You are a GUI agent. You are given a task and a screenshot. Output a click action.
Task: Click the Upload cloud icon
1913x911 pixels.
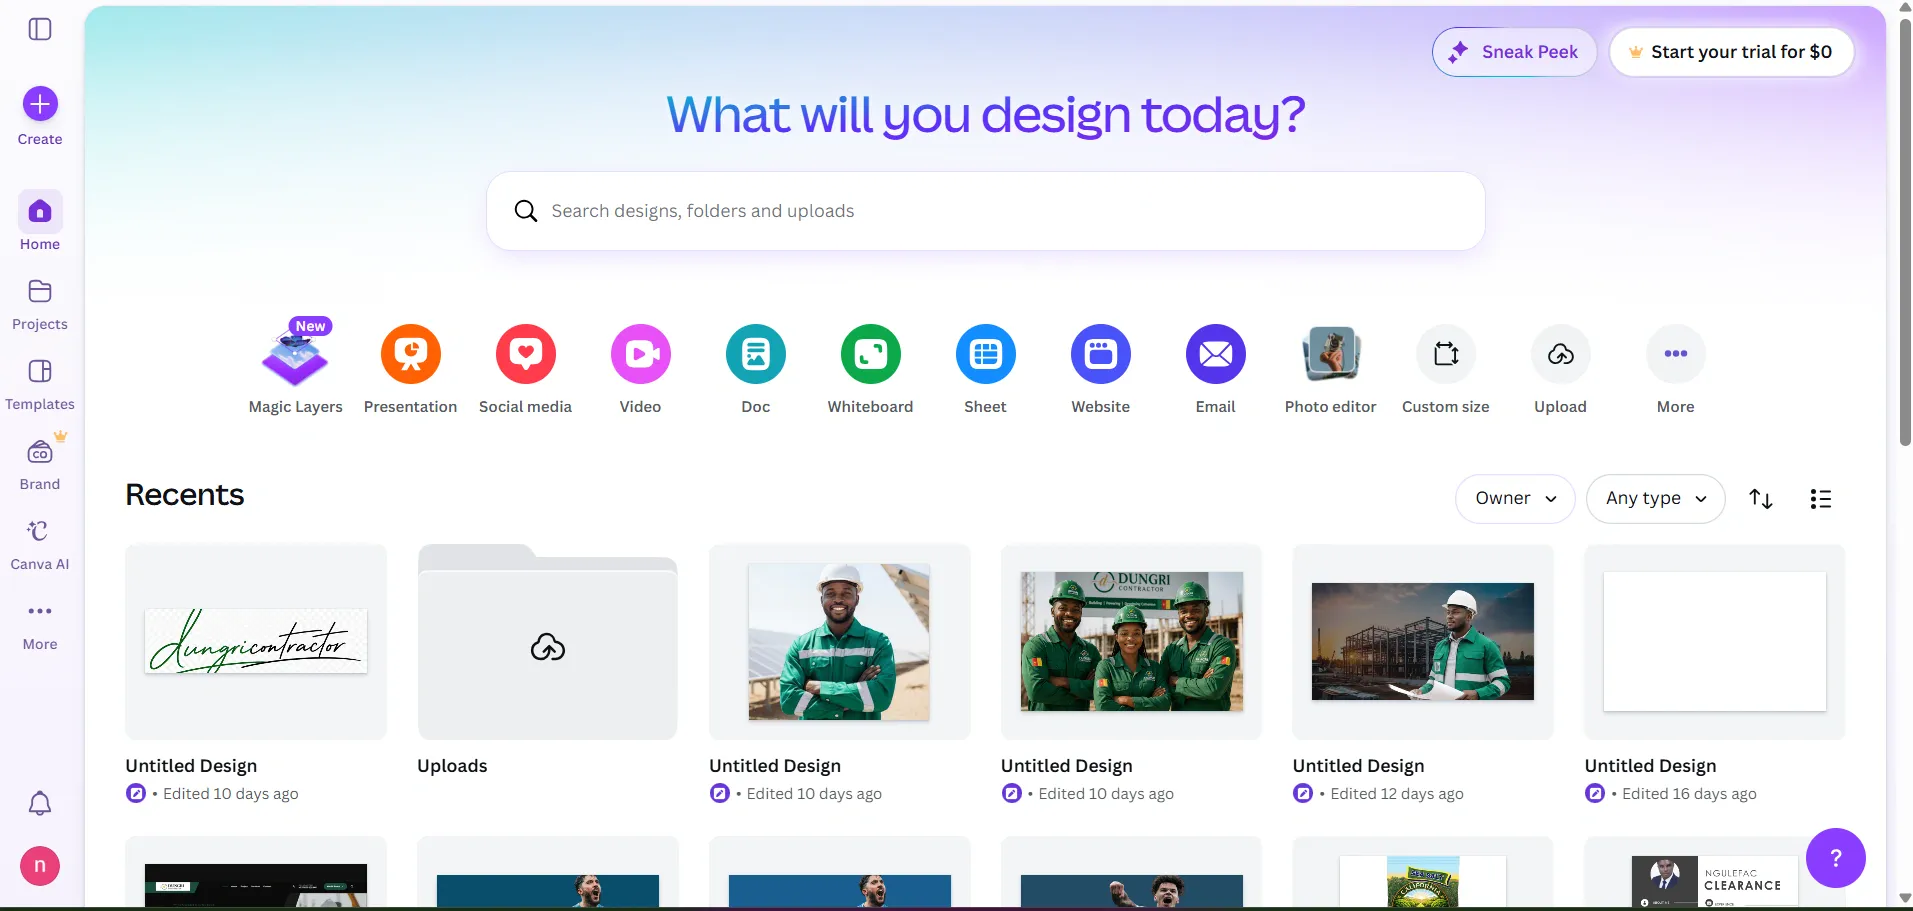(1561, 354)
